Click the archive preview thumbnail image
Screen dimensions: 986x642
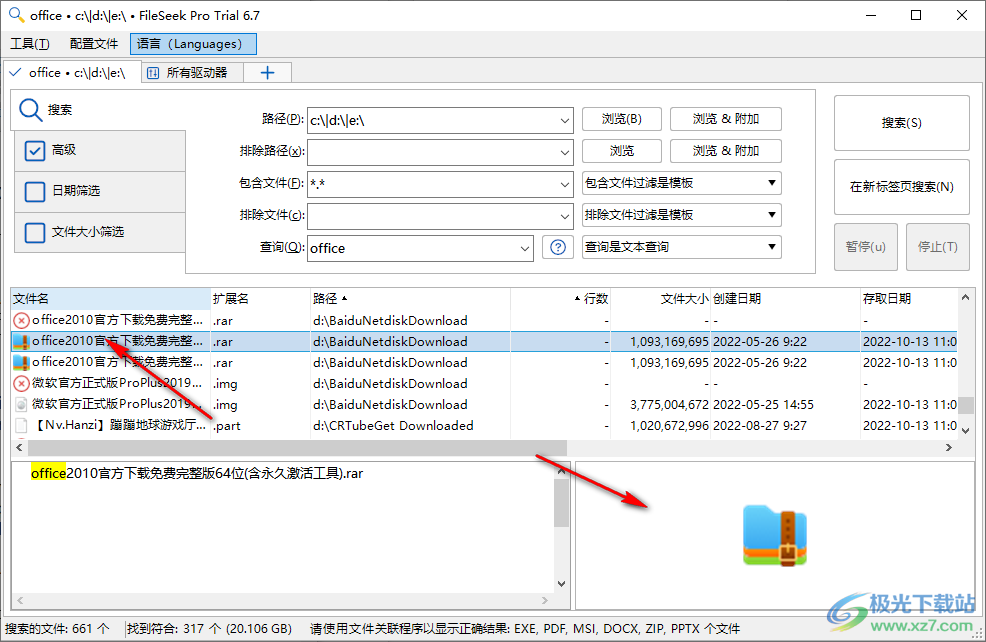click(775, 535)
